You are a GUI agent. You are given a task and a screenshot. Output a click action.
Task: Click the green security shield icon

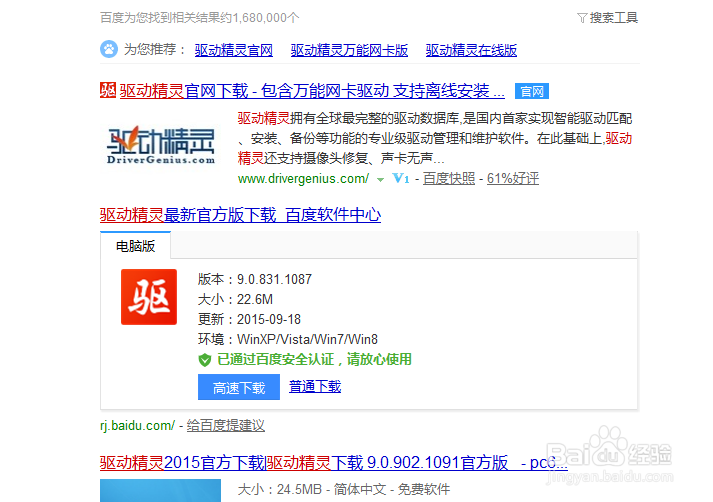[x=205, y=360]
